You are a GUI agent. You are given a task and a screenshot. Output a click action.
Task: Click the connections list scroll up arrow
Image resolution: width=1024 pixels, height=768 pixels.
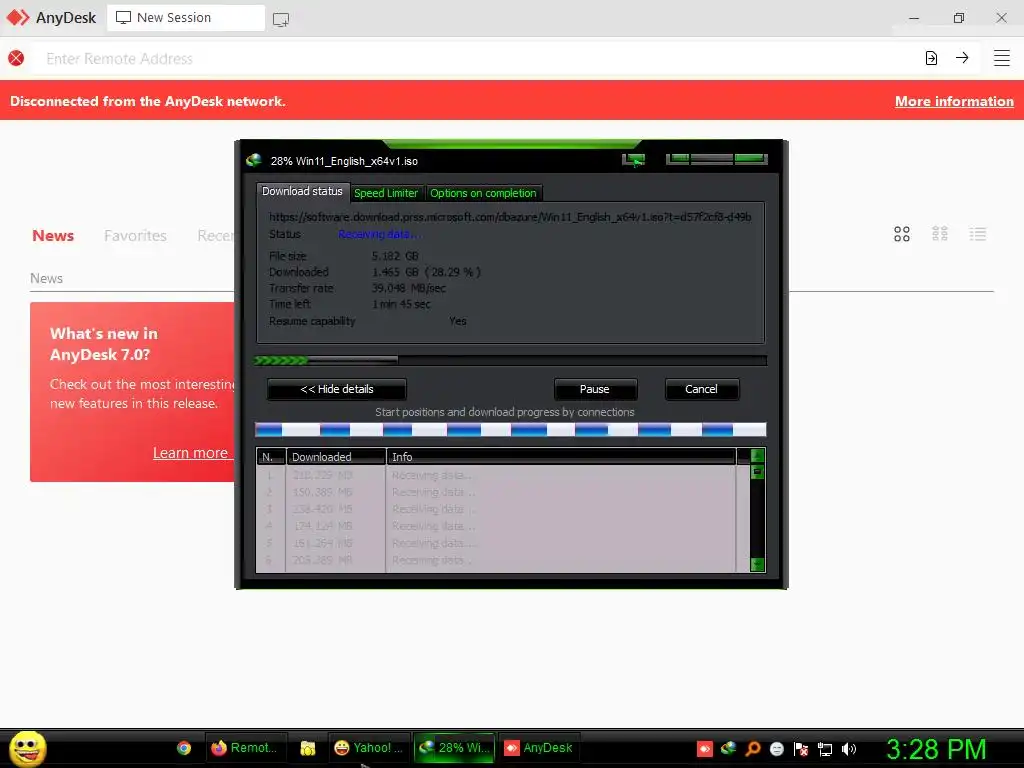click(x=758, y=455)
